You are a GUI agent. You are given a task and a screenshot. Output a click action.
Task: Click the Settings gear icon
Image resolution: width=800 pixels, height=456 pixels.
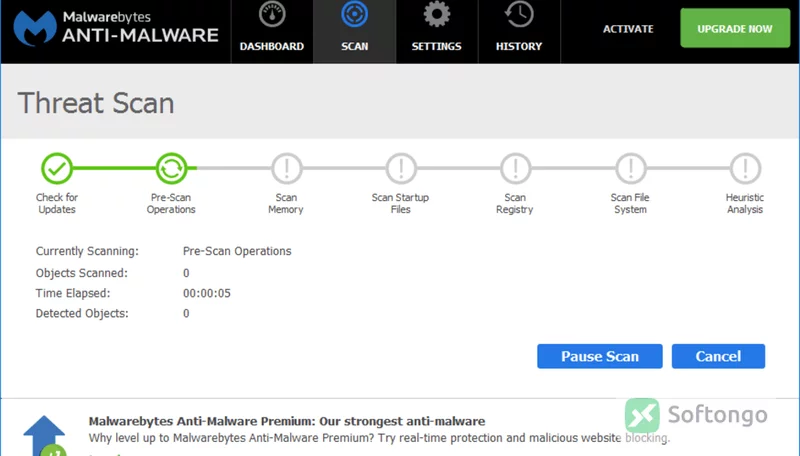coord(437,14)
